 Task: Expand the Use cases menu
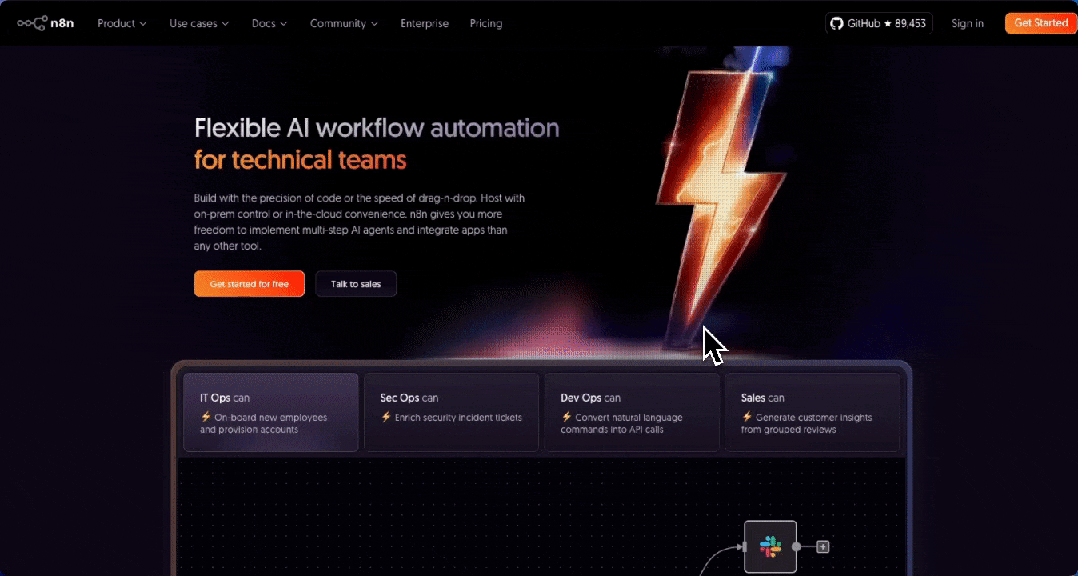pyautogui.click(x=199, y=23)
